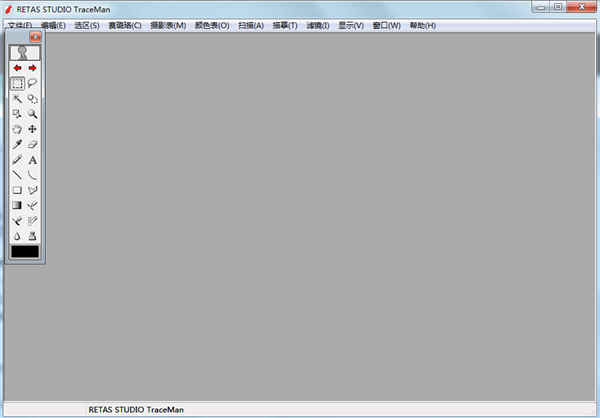Click the black foreground color swatch
This screenshot has height=418, width=600.
click(25, 251)
